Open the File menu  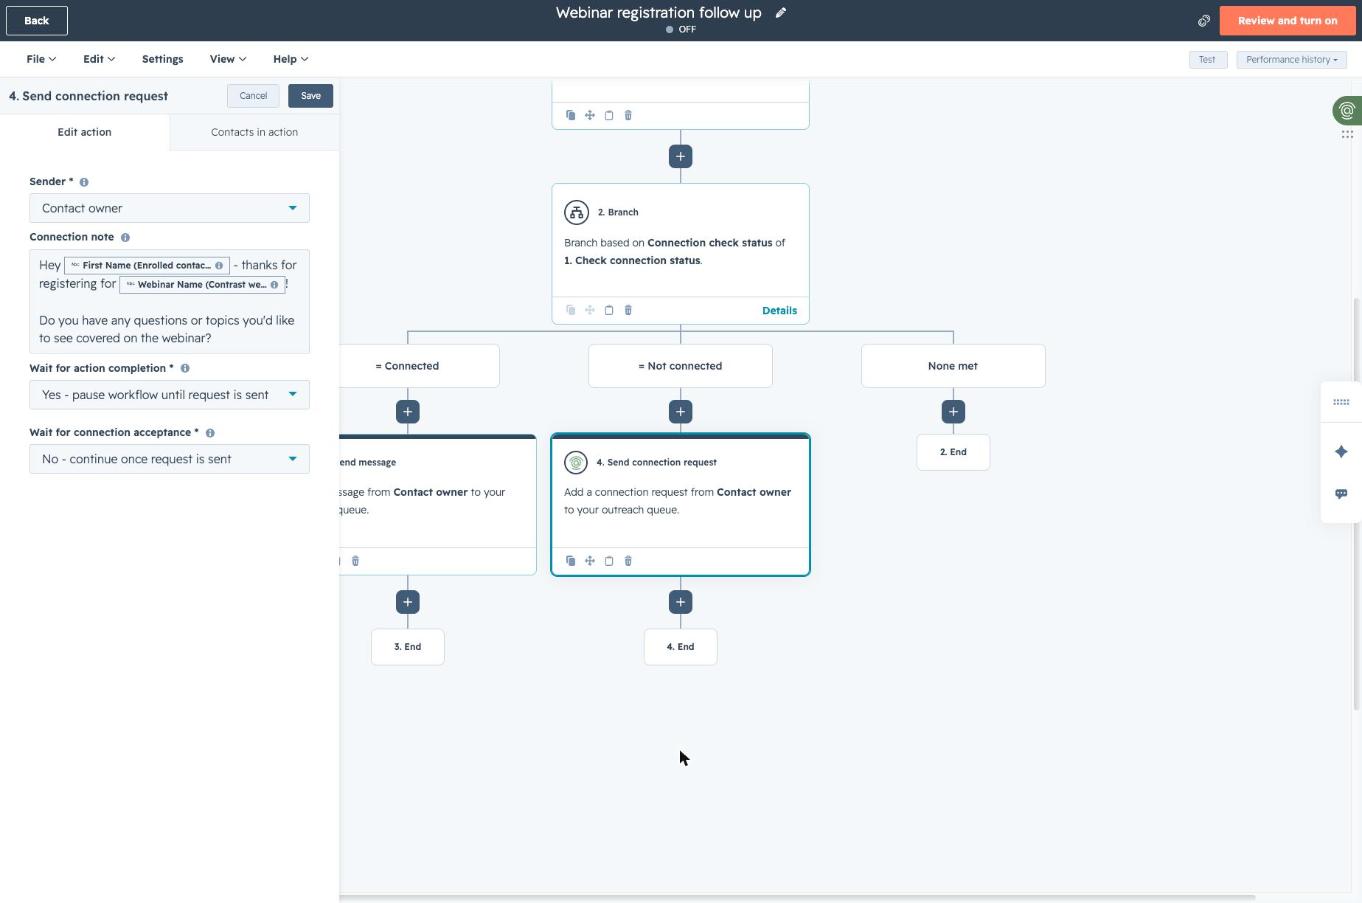(x=41, y=59)
